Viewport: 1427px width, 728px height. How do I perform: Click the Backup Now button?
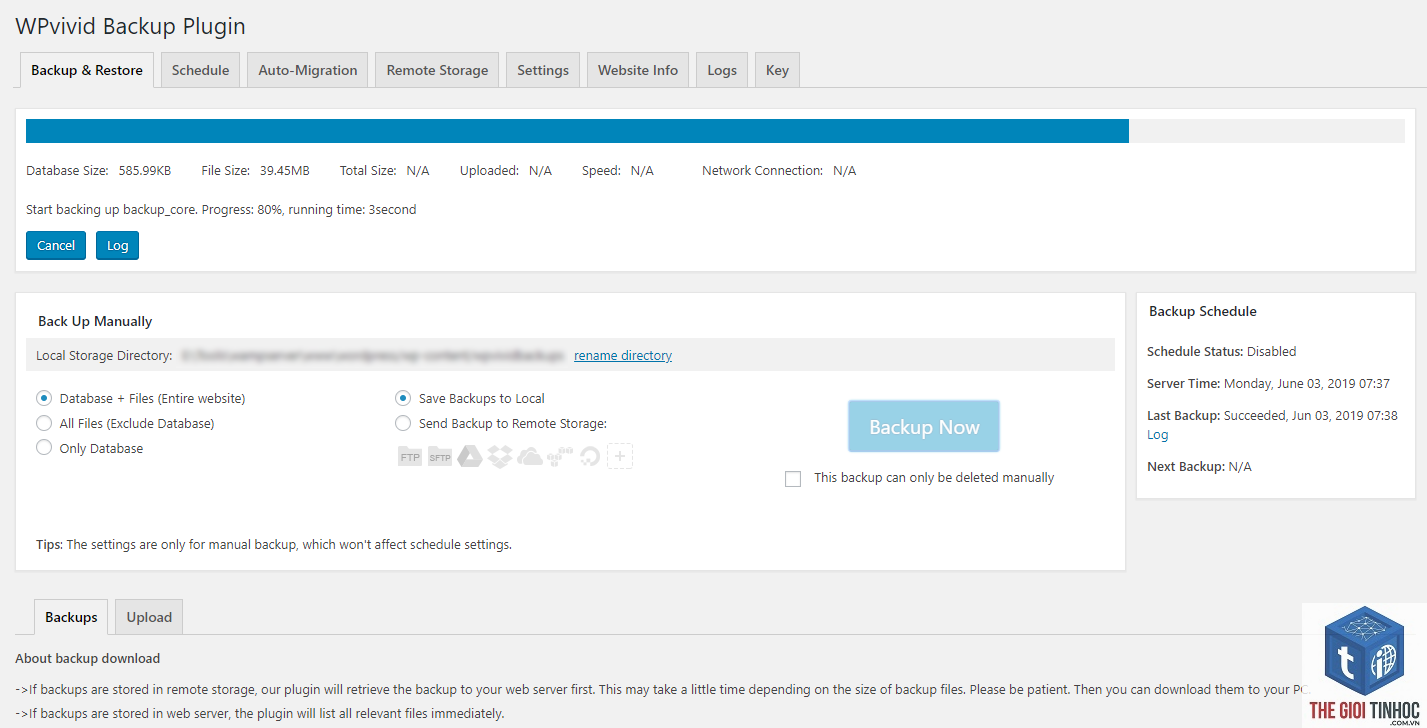point(924,427)
